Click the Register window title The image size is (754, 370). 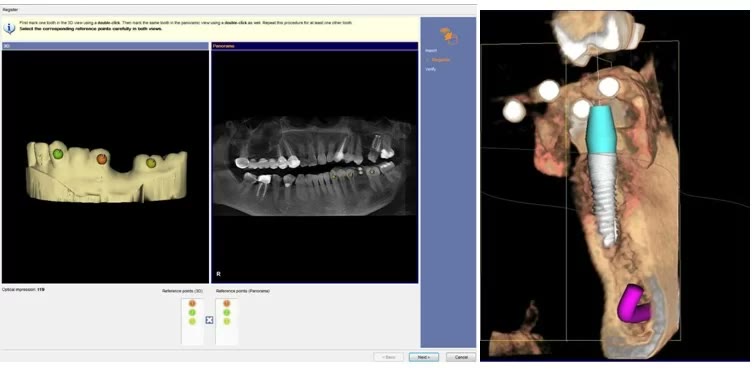(x=10, y=9)
